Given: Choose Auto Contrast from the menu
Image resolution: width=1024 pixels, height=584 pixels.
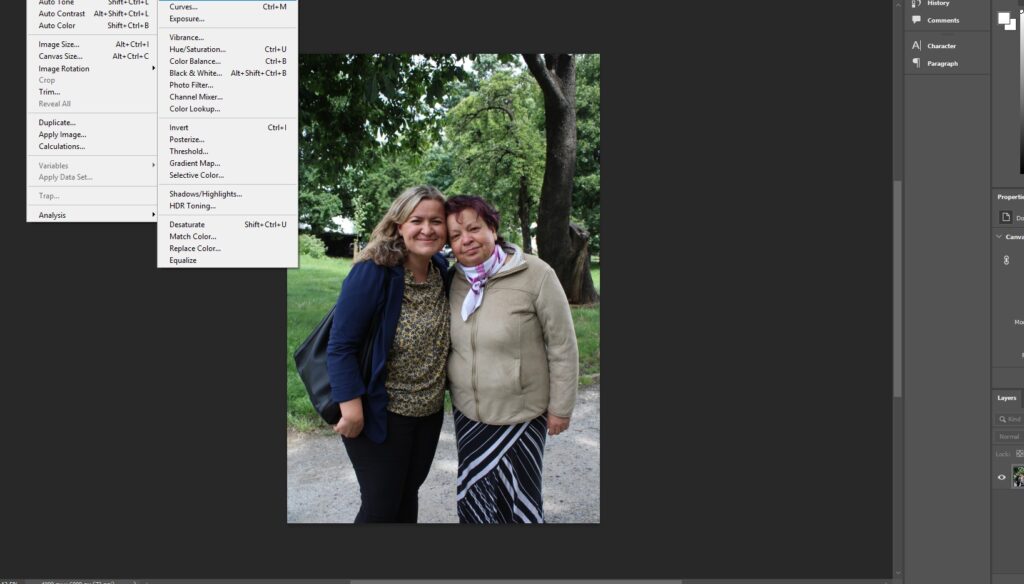Looking at the screenshot, I should (91, 14).
